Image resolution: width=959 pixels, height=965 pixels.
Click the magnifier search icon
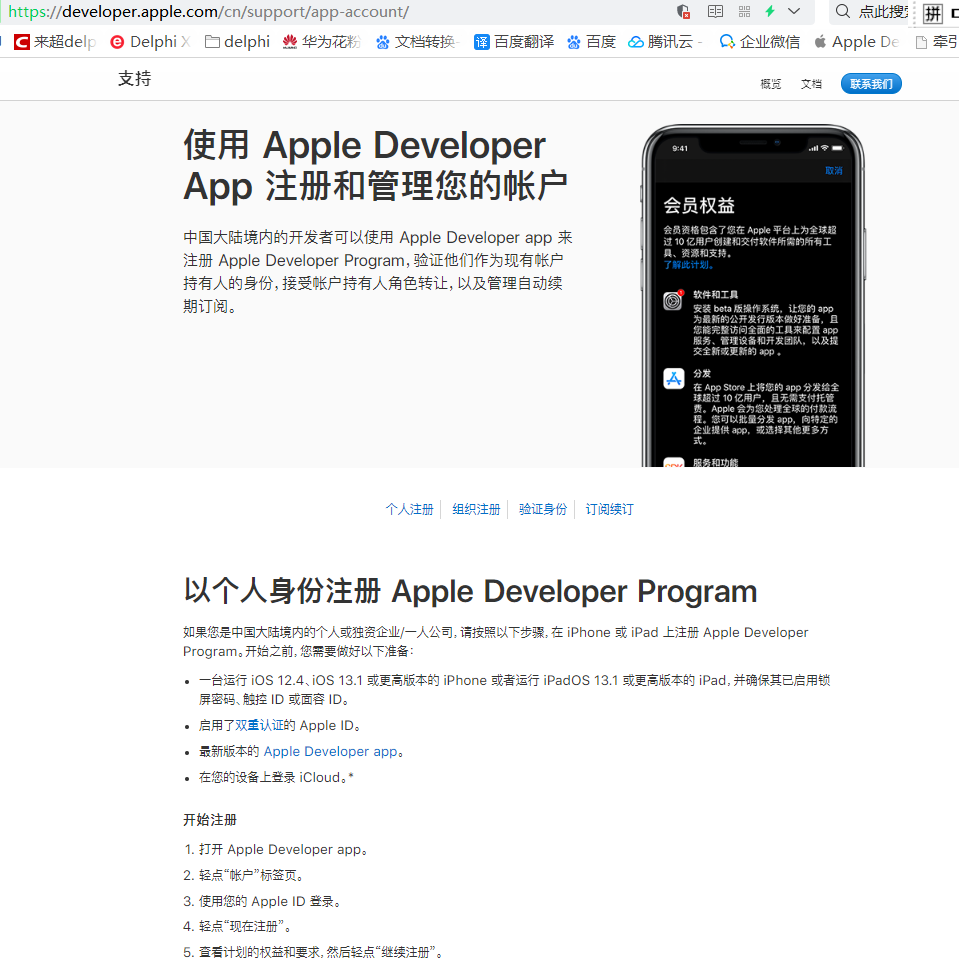click(x=843, y=11)
